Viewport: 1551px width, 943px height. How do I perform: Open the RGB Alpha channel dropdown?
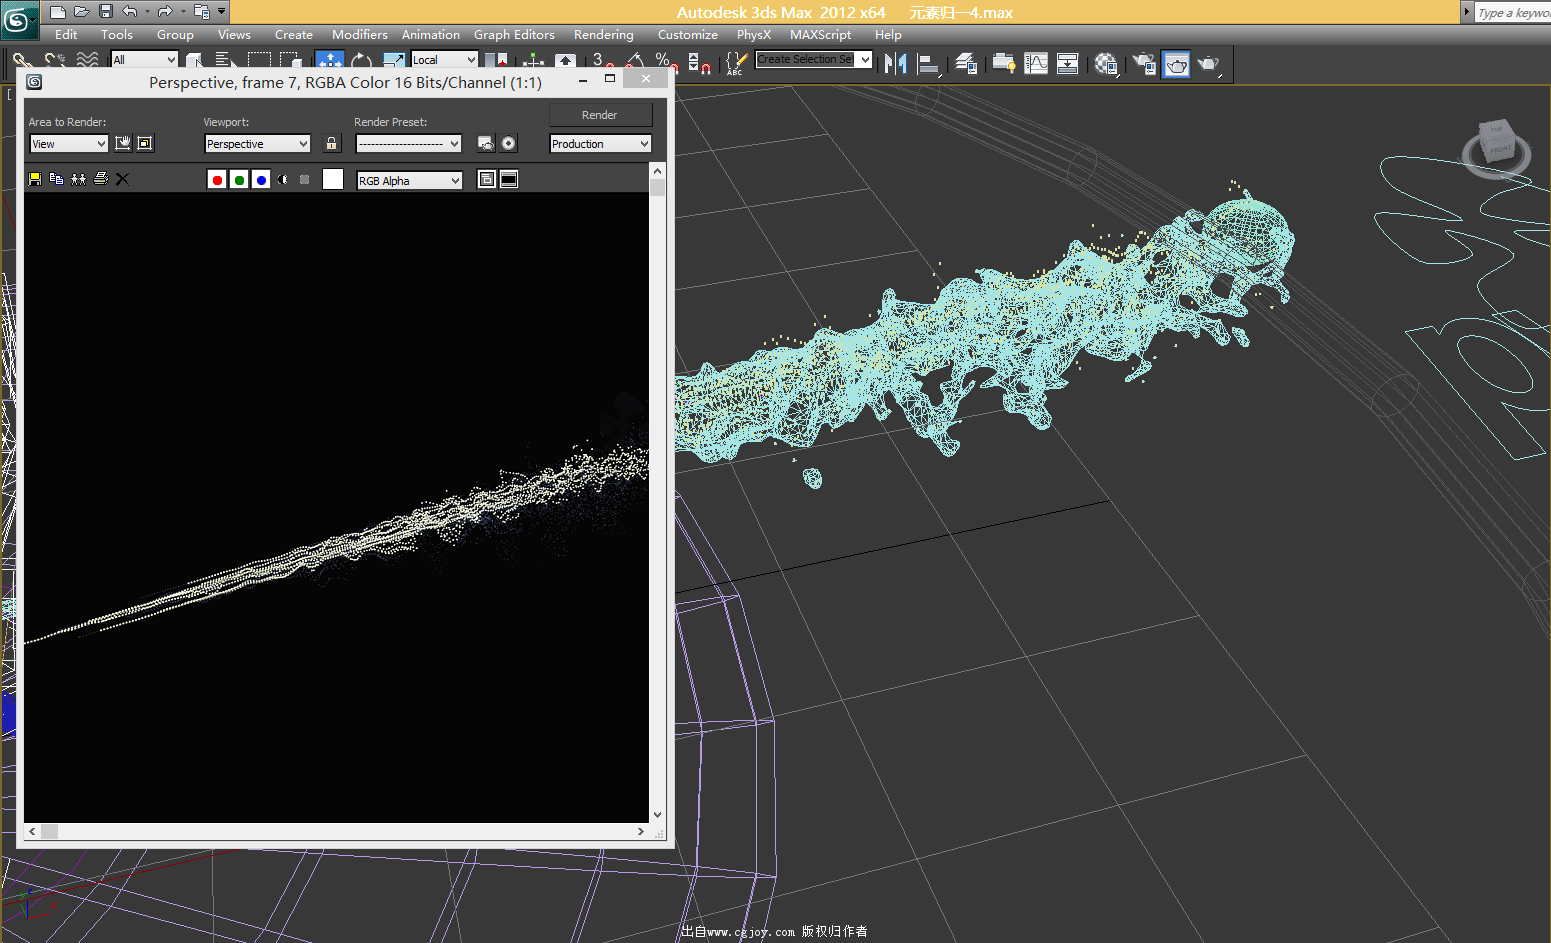(x=410, y=181)
